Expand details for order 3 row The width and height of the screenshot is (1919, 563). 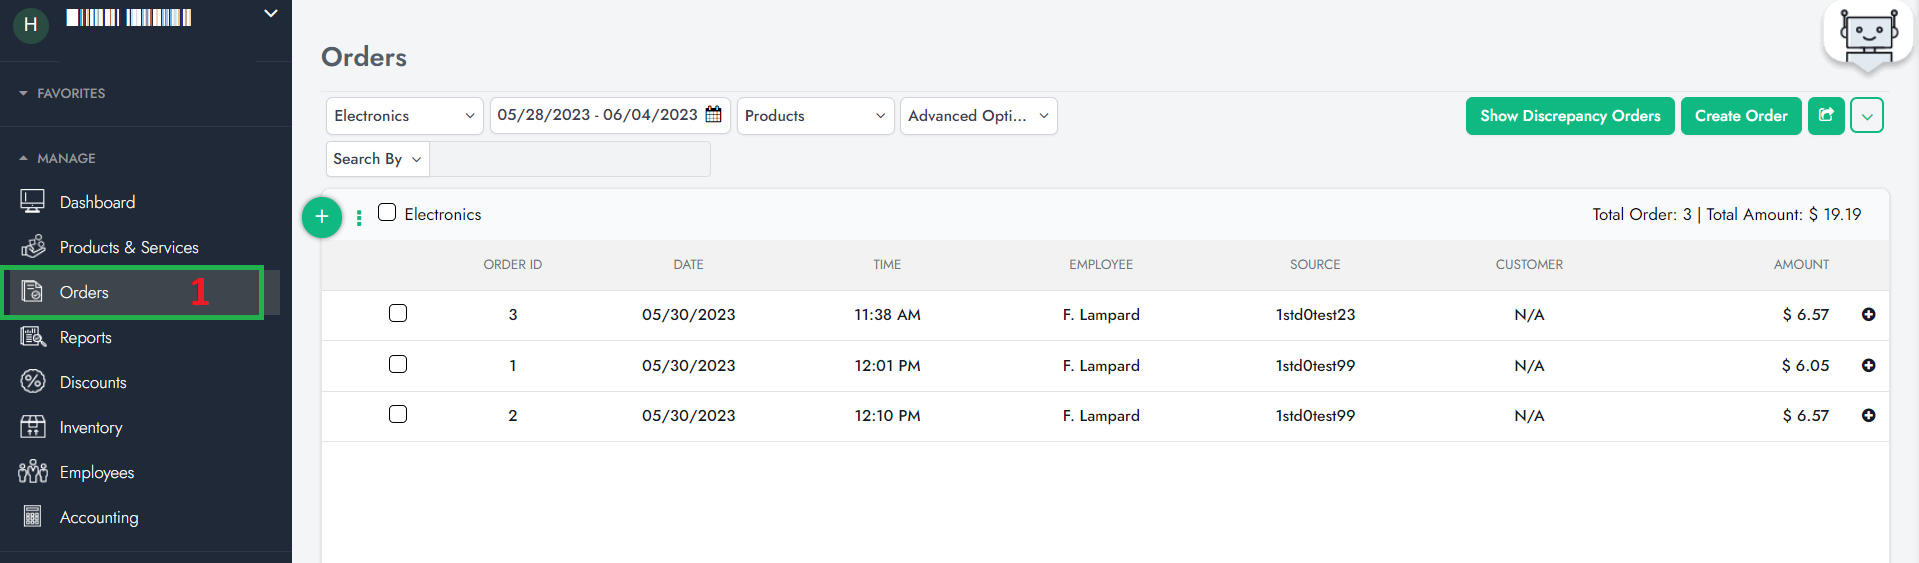coord(1867,315)
